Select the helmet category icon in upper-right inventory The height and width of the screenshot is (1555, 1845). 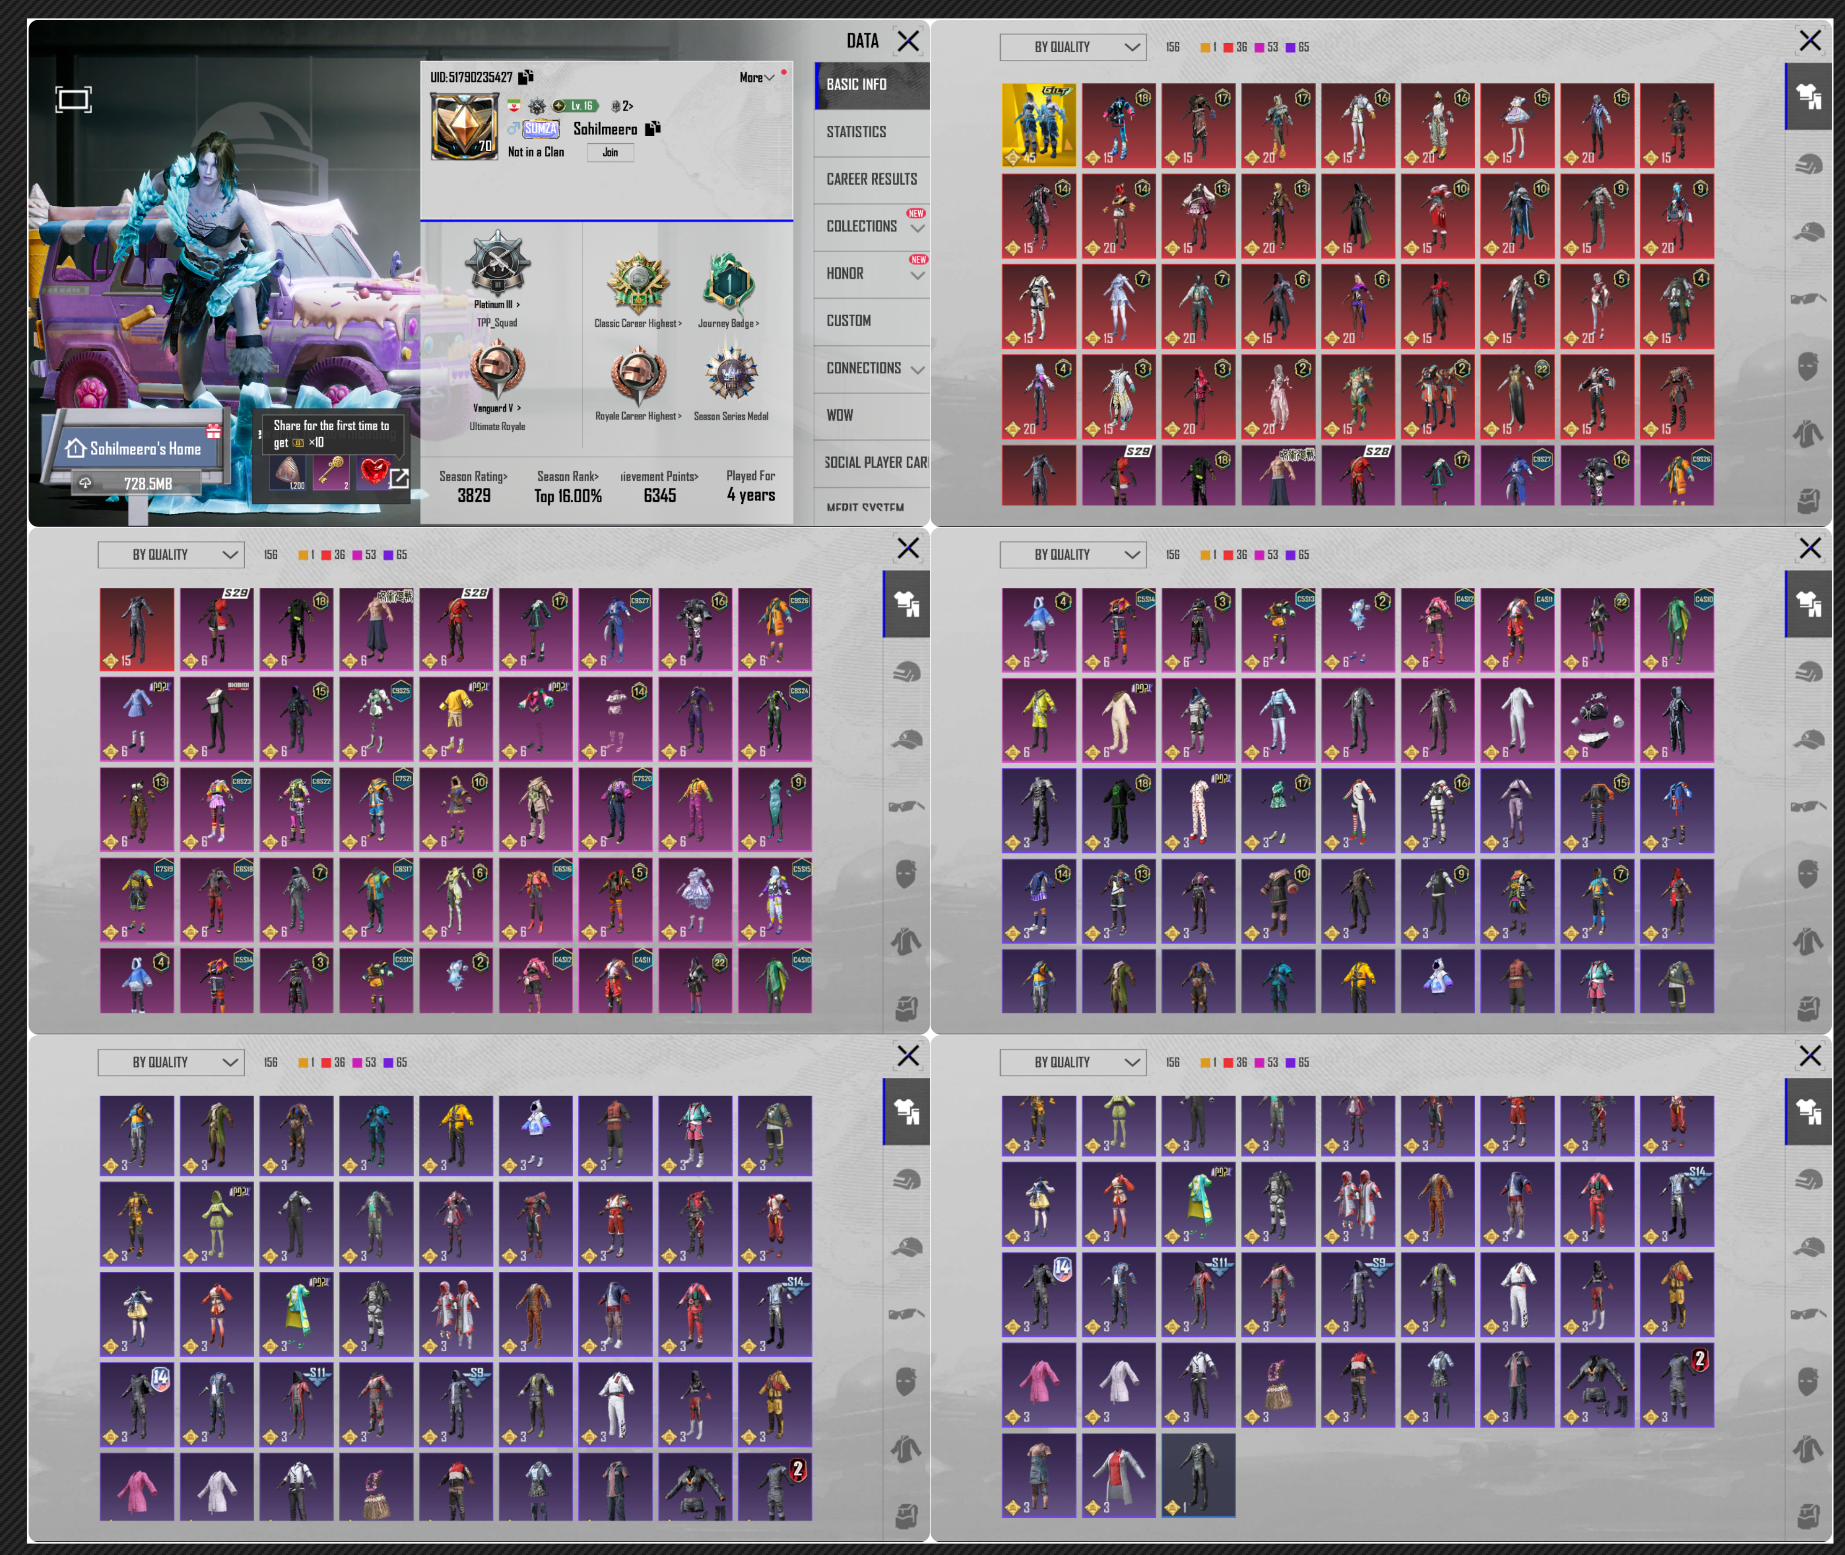coord(1808,164)
